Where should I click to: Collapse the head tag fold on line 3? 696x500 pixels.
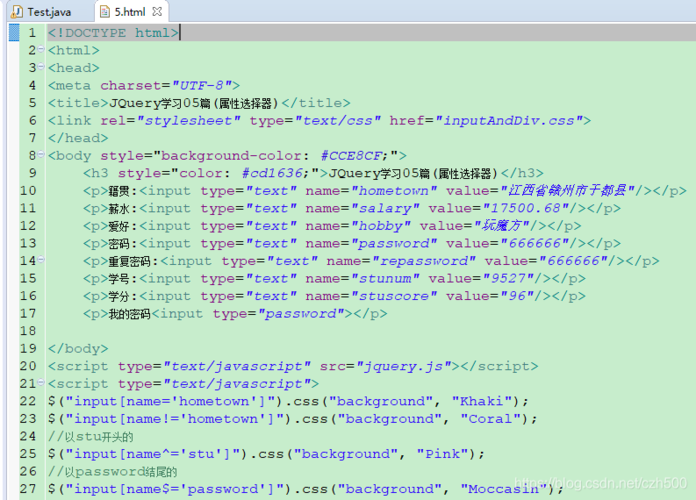coord(41,67)
